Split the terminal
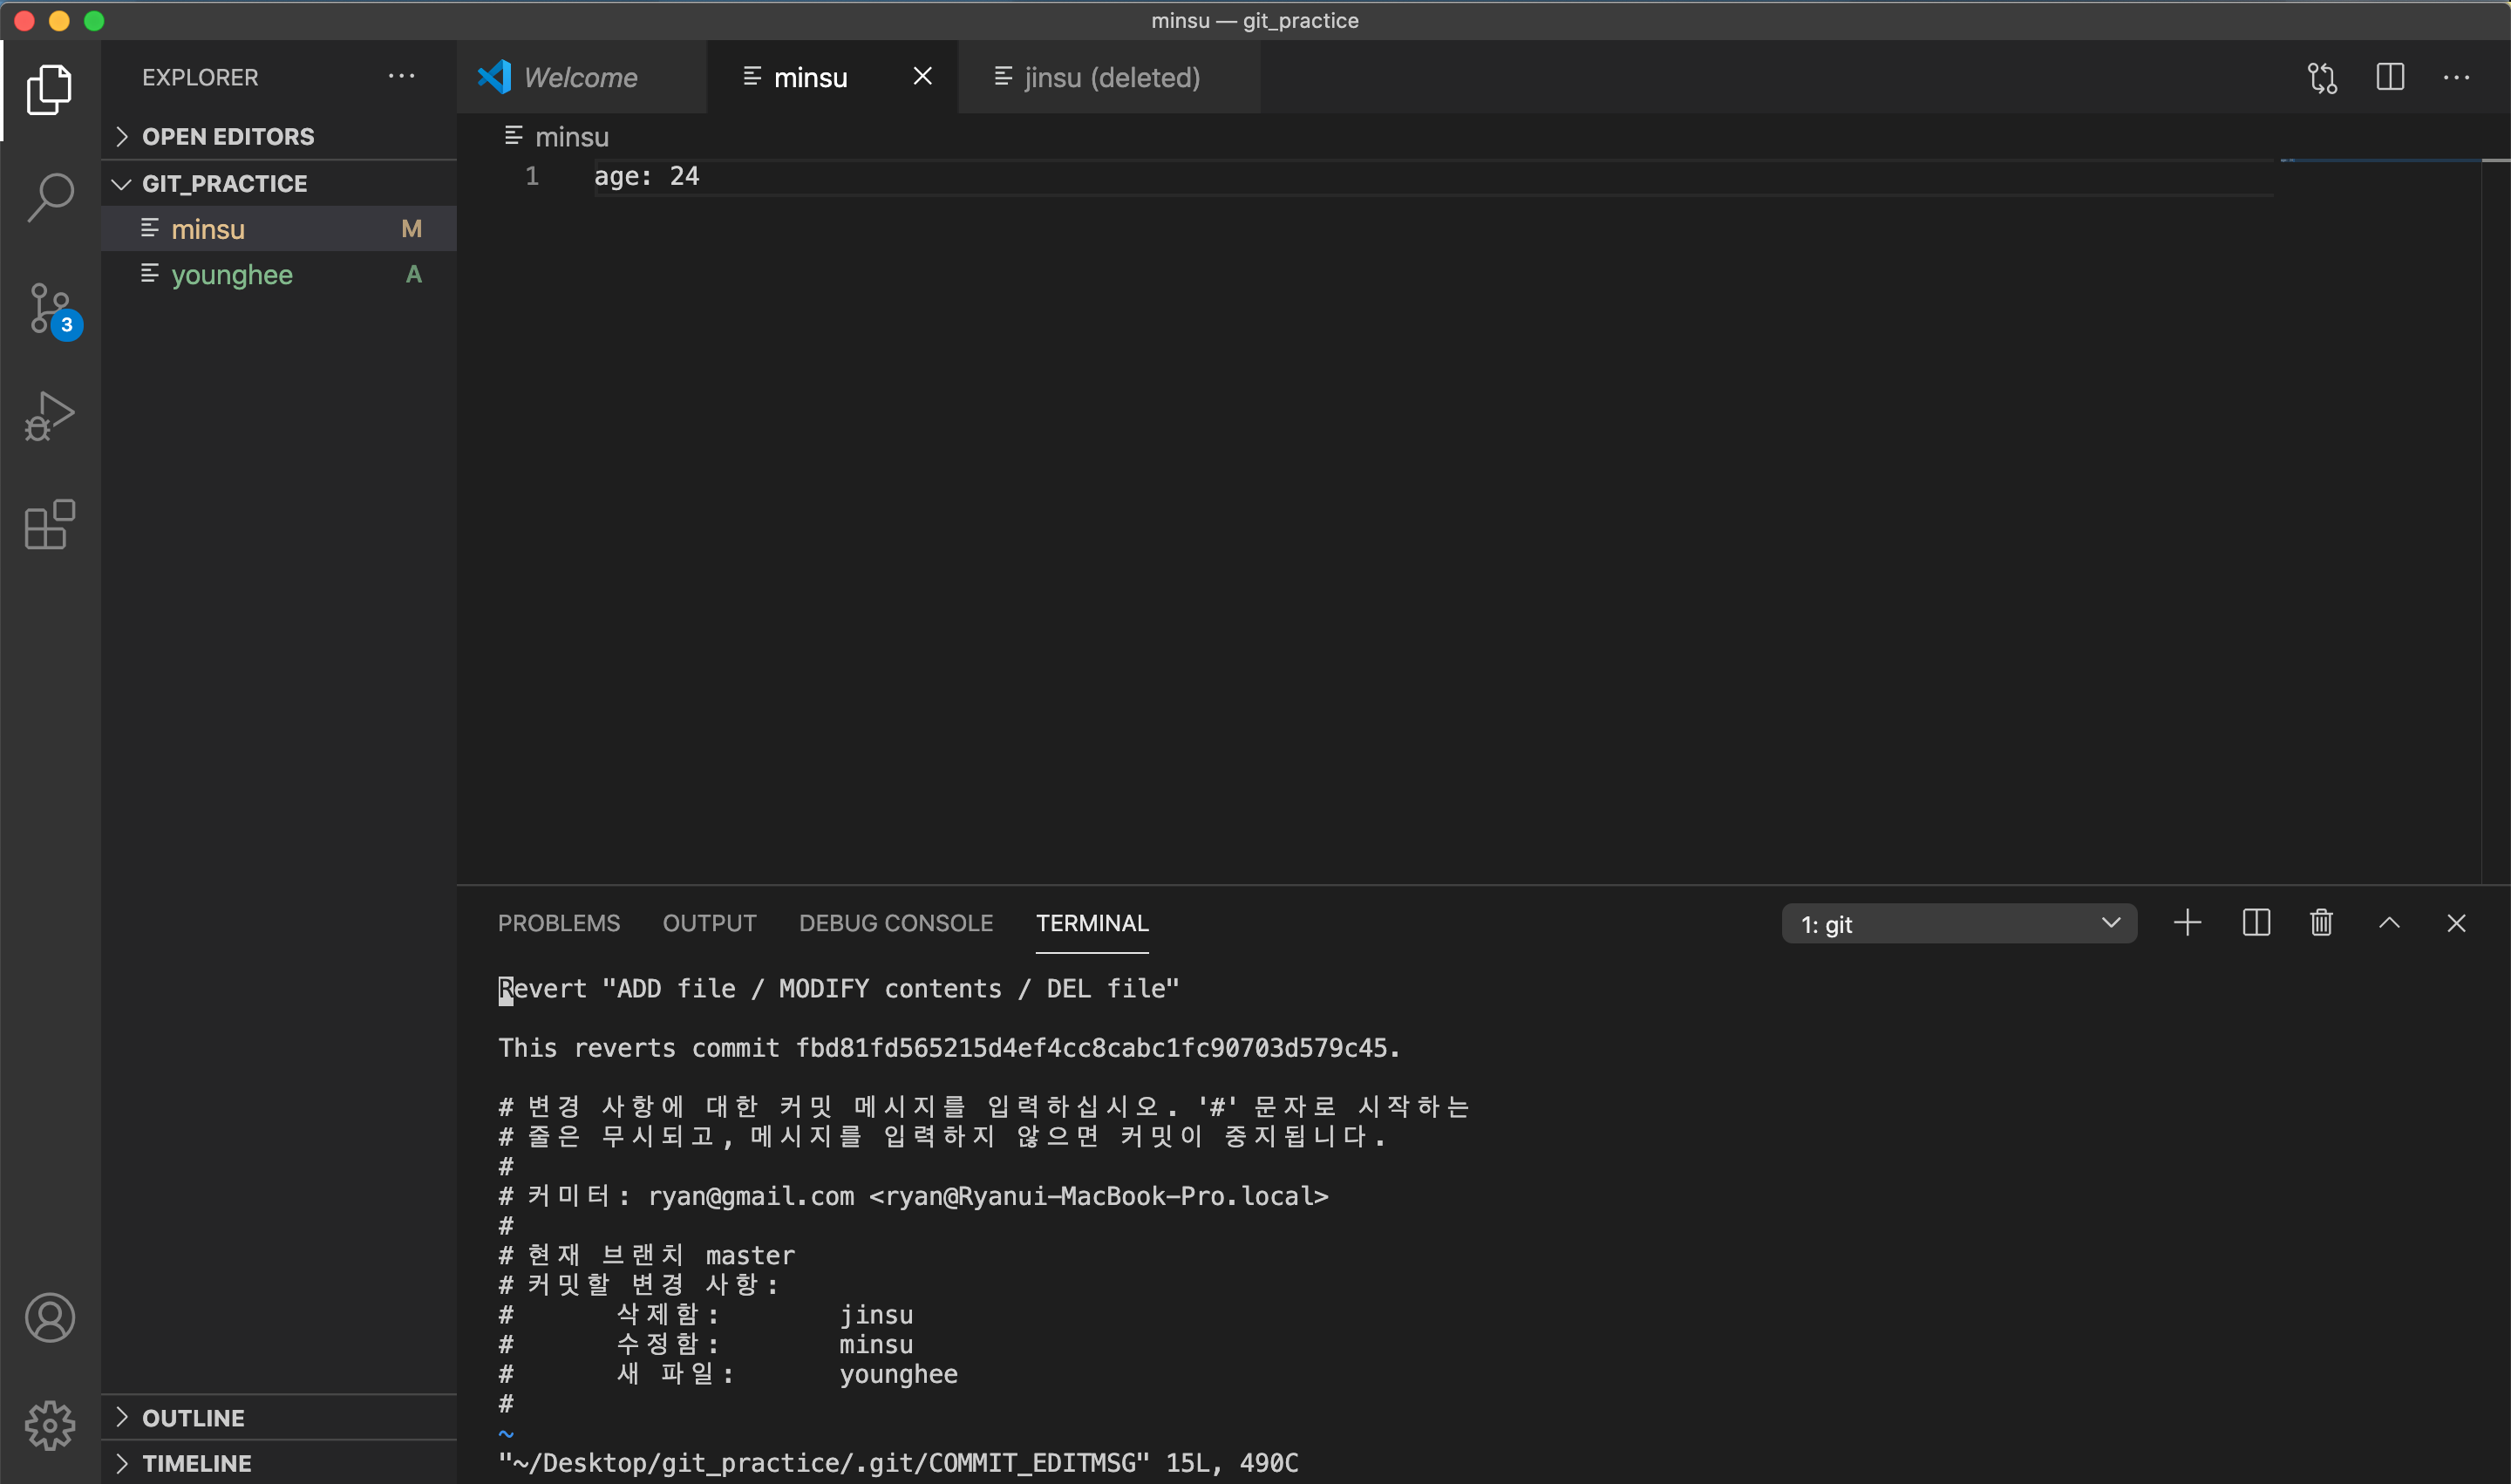The width and height of the screenshot is (2511, 1484). tap(2255, 922)
